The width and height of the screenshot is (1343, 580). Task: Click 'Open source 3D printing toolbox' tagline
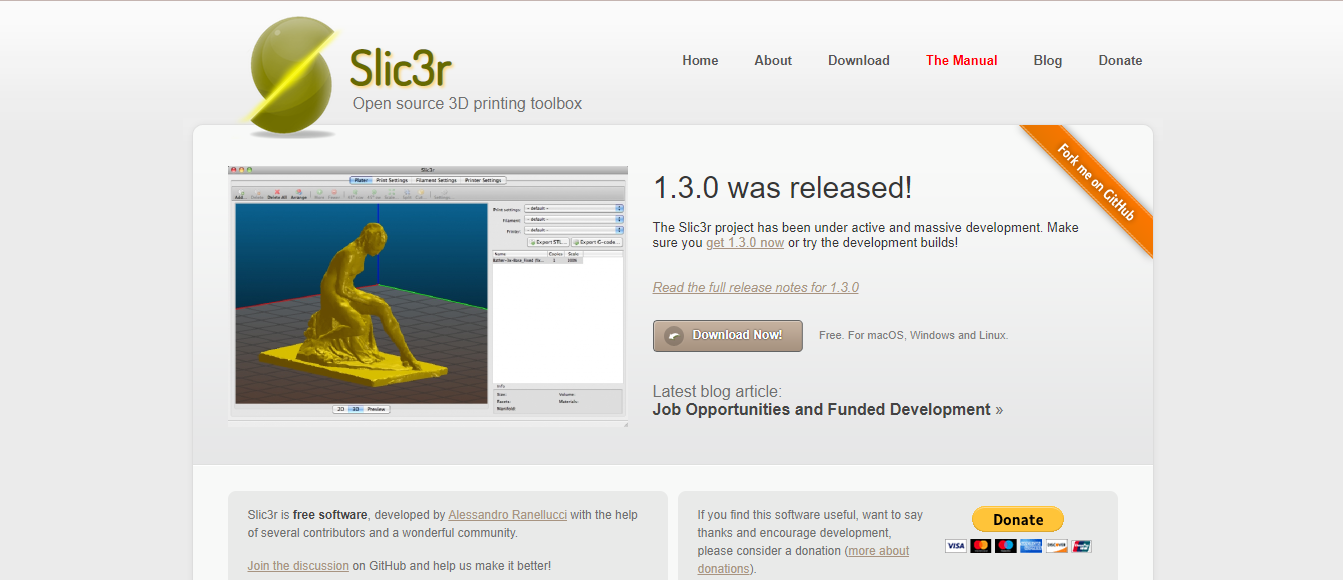467,103
